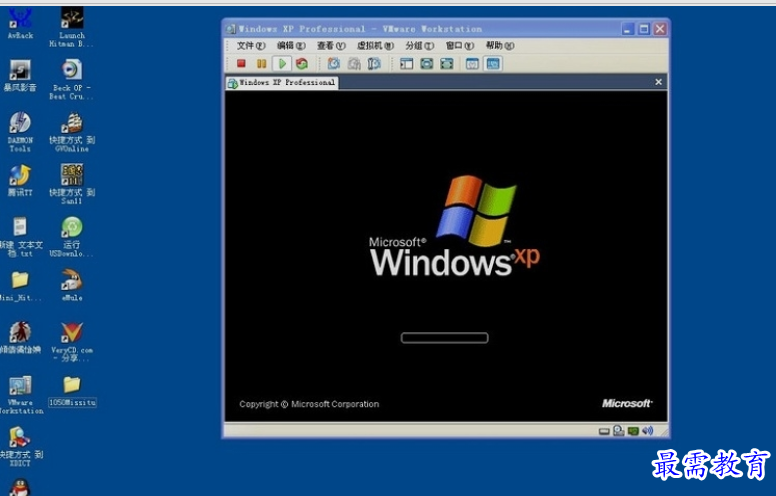The image size is (776, 496).
Task: Select the 新建 文本文档.txt desktop file
Action: [x=20, y=237]
